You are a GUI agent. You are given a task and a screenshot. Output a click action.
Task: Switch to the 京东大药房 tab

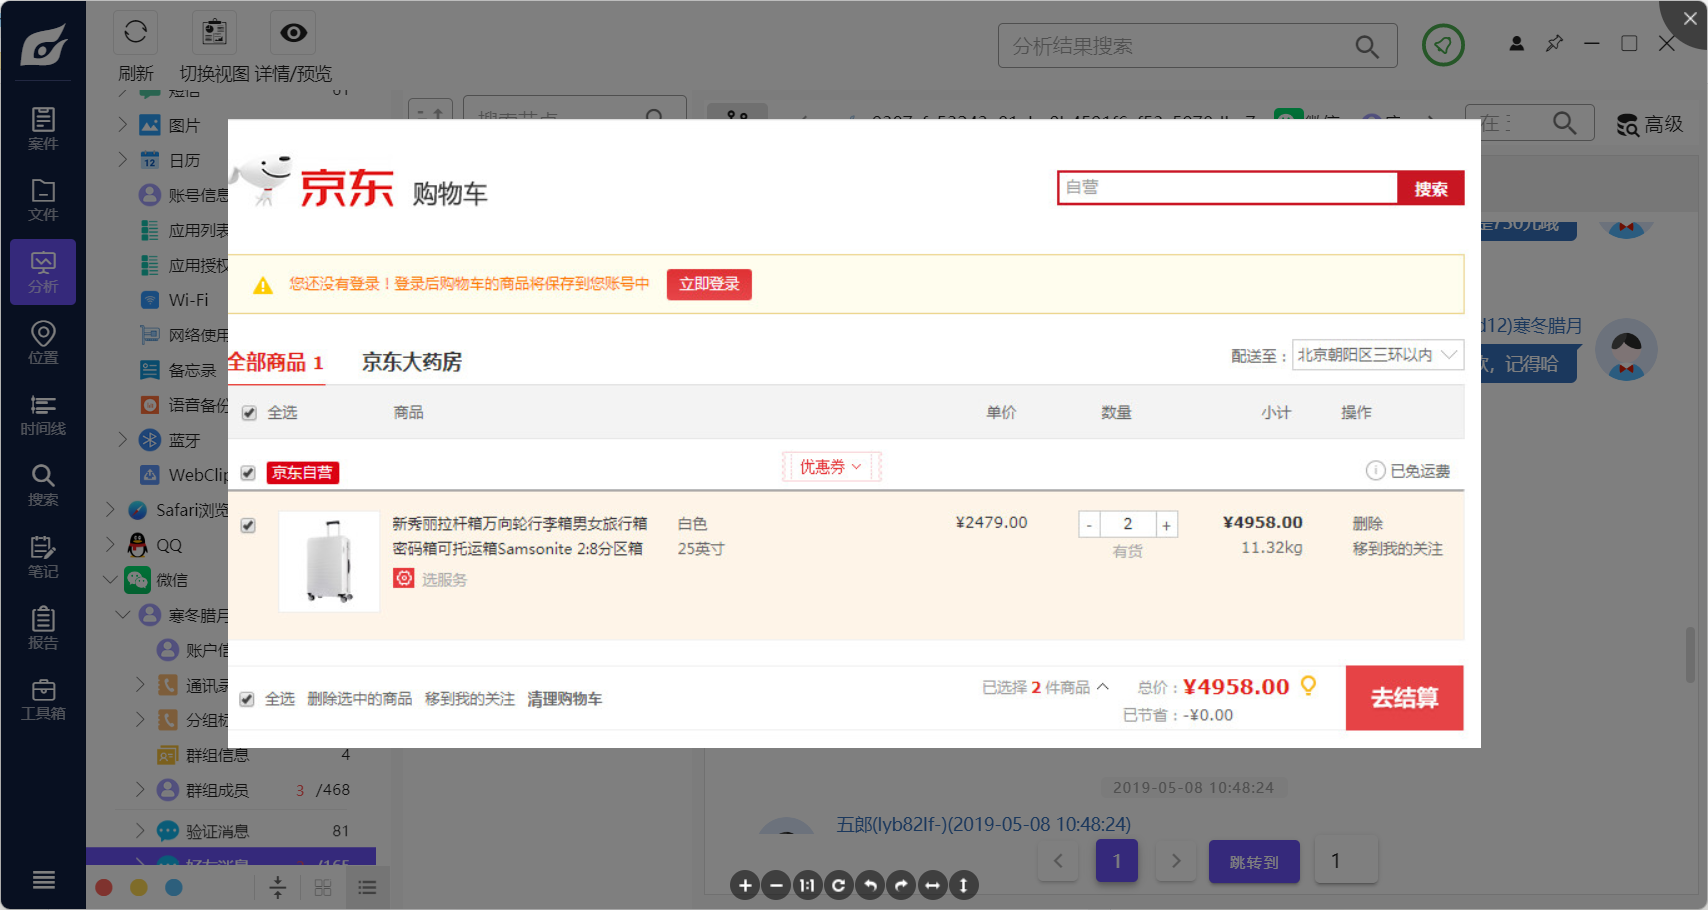coord(410,362)
